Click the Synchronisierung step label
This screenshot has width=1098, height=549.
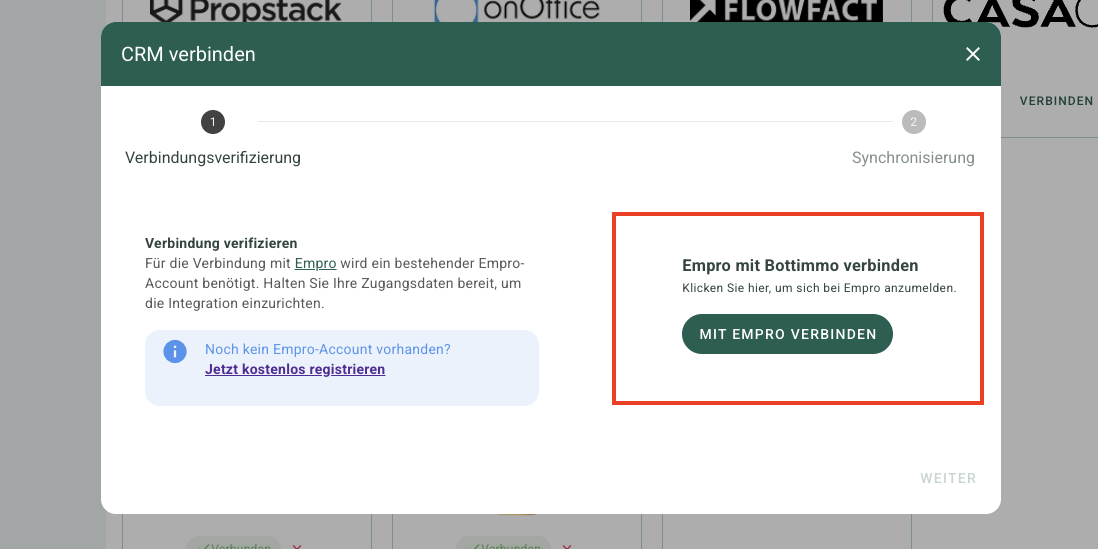(913, 158)
